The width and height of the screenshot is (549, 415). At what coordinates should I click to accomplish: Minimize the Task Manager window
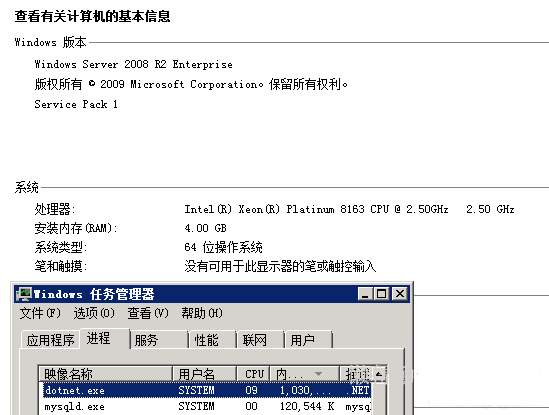pyautogui.click(x=365, y=293)
